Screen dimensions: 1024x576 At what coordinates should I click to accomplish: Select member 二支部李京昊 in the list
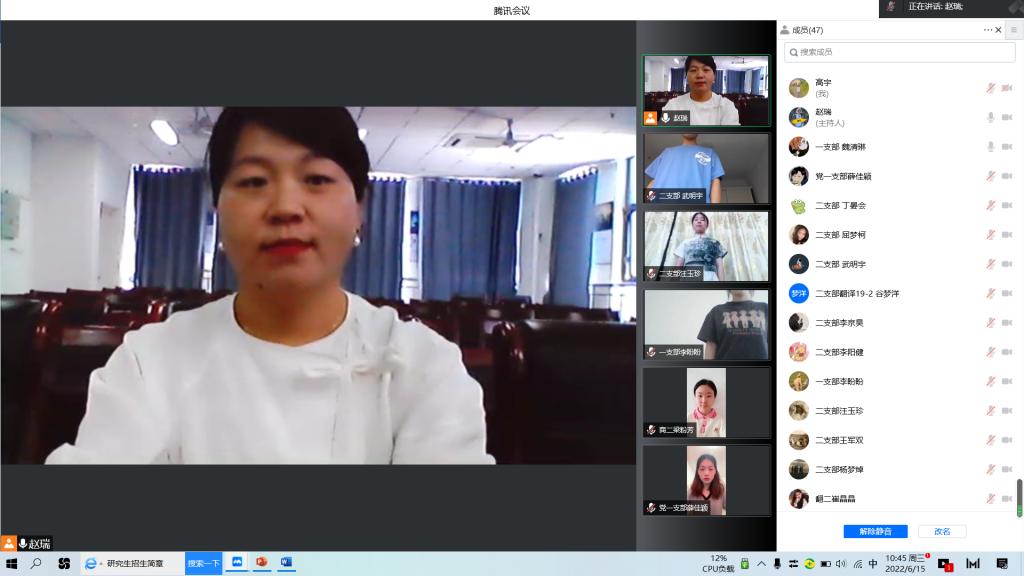(x=839, y=323)
